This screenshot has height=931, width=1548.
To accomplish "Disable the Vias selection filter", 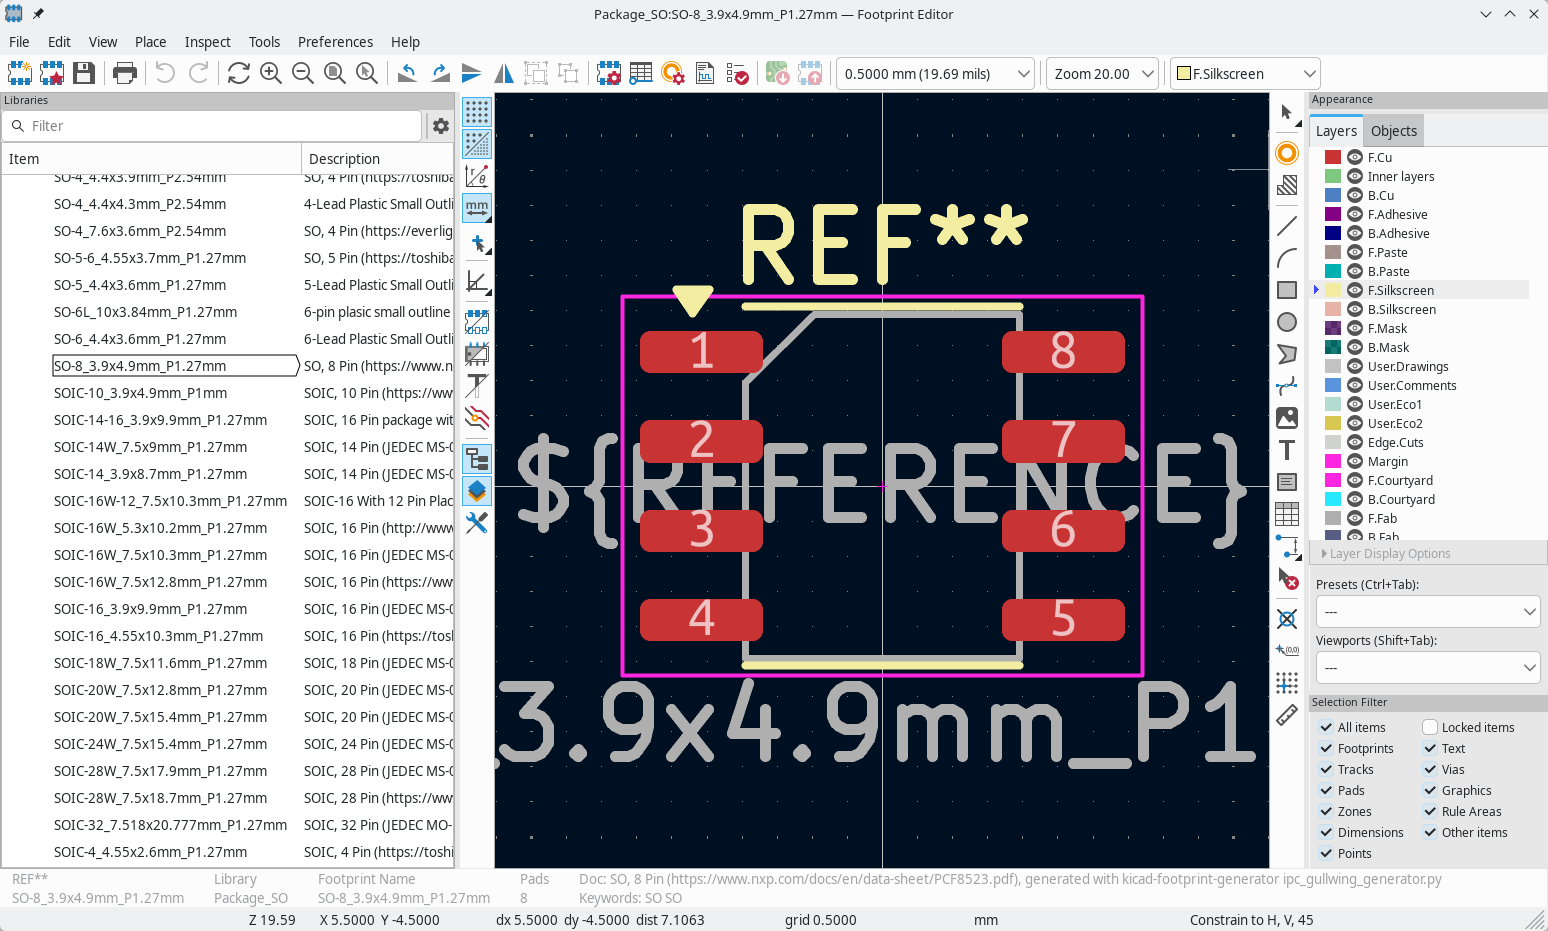I will (1431, 769).
